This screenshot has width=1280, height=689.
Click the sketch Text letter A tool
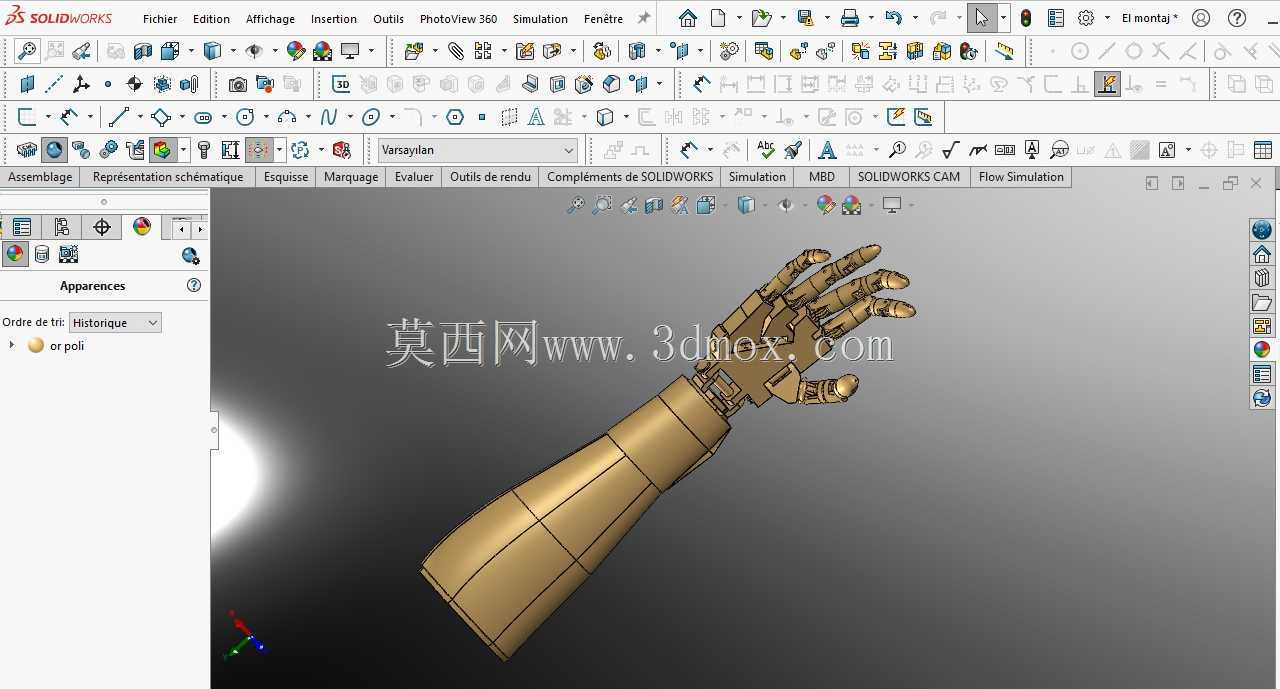coord(536,117)
